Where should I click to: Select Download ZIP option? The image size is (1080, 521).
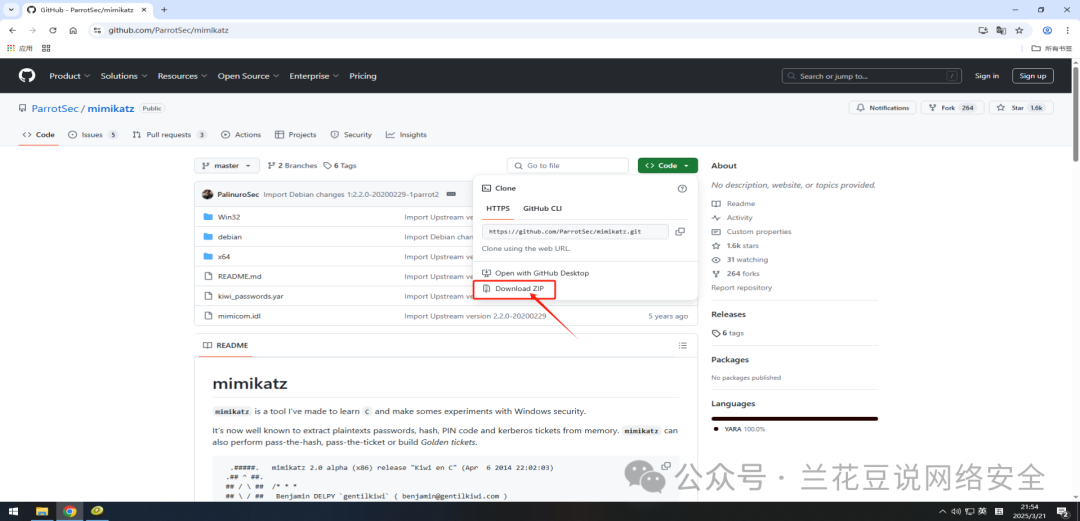(519, 289)
